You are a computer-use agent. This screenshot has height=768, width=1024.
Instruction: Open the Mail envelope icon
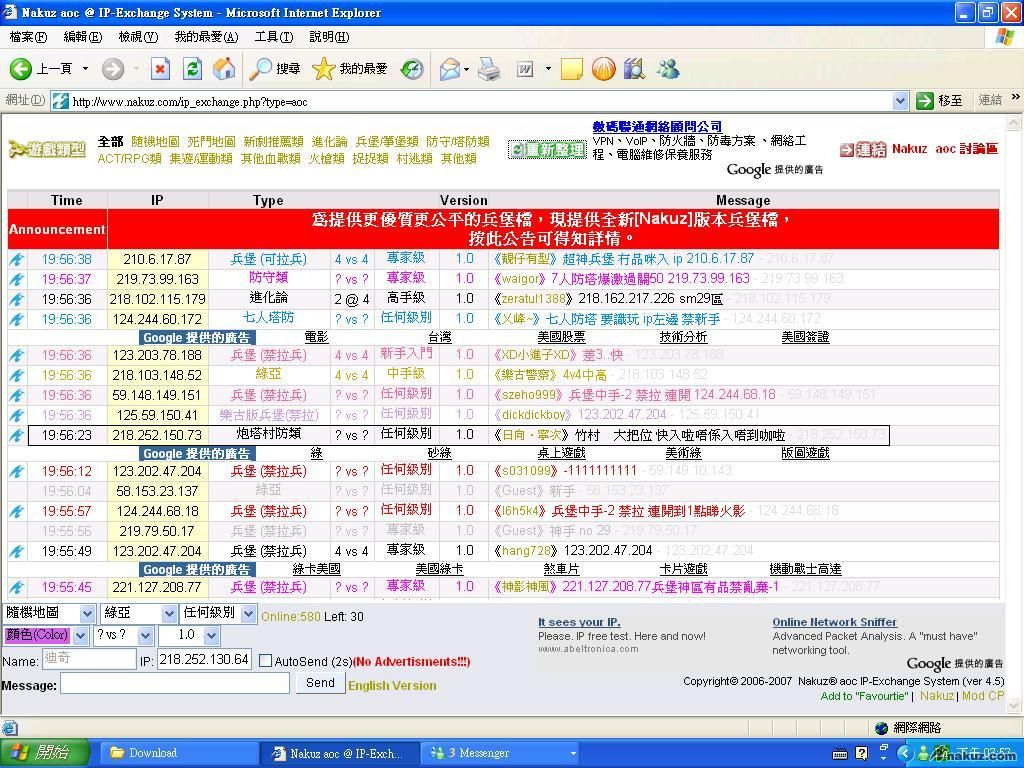point(450,68)
